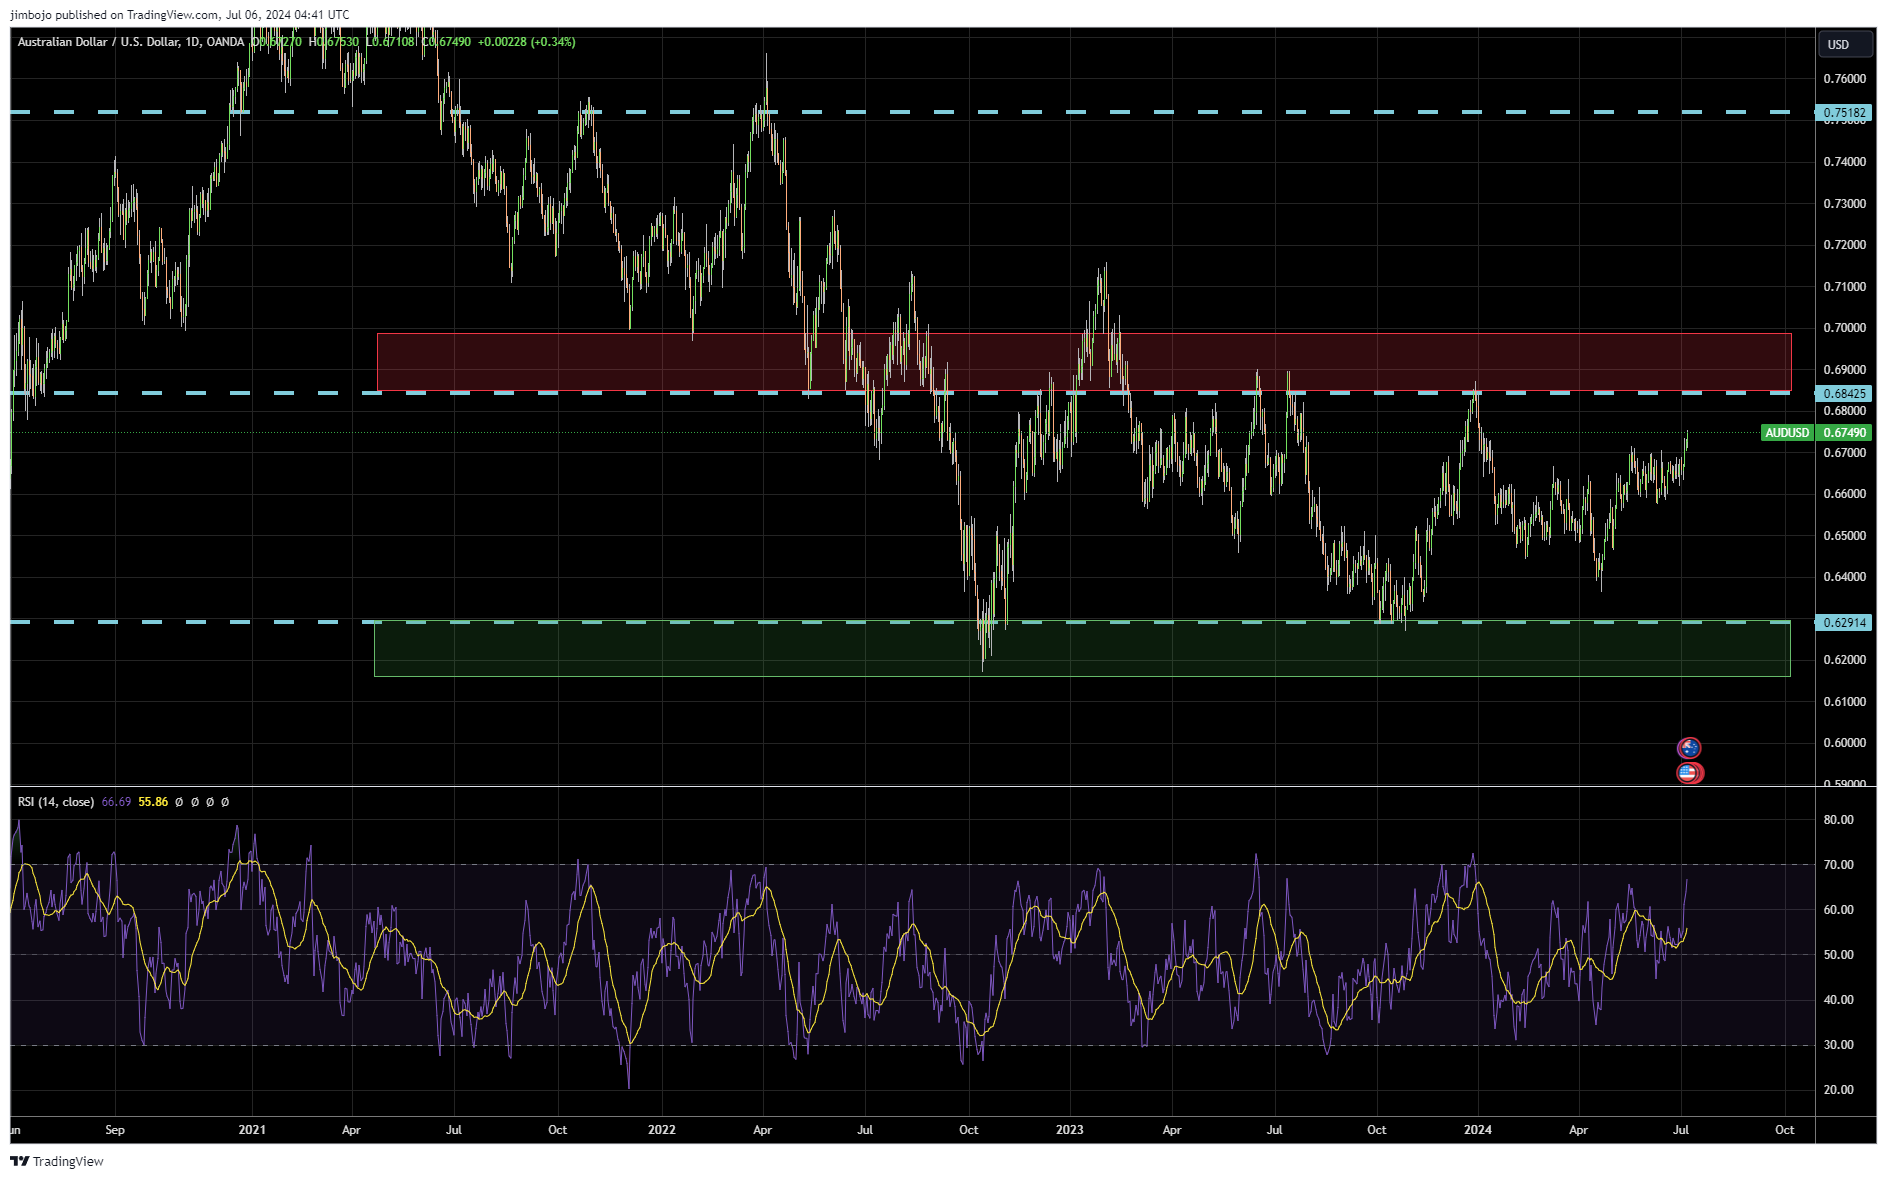Click the 0.76000 price axis label
Image resolution: width=1887 pixels, height=1179 pixels.
pos(1844,79)
